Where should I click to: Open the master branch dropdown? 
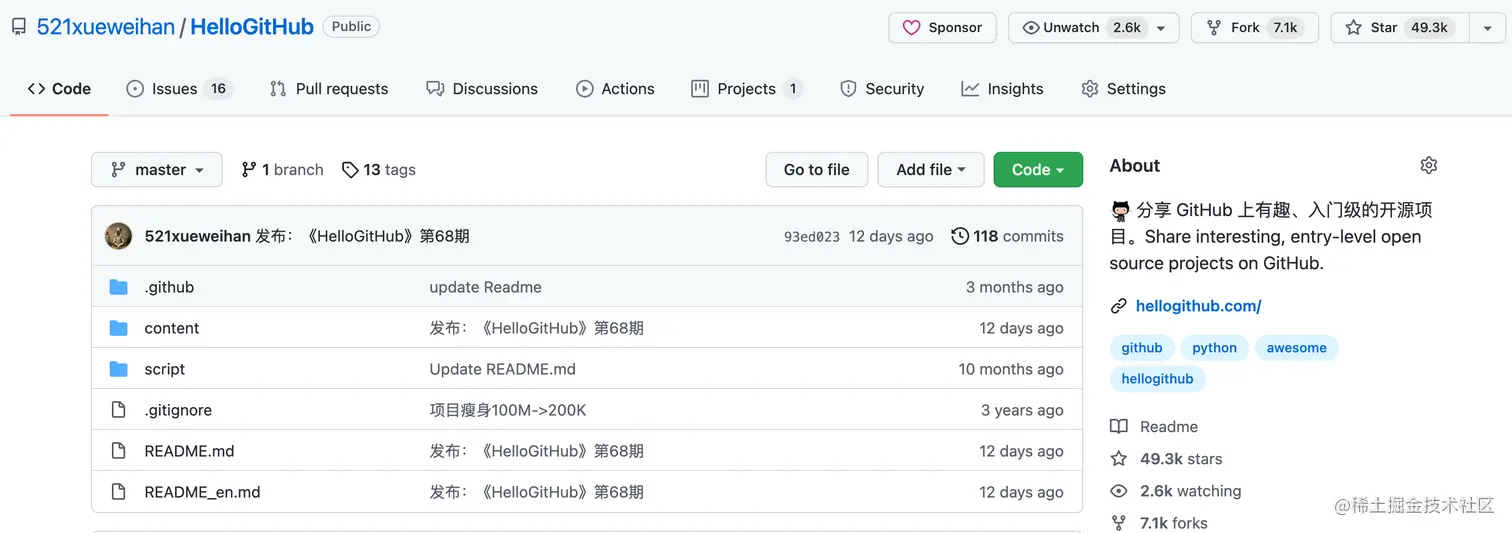pos(156,170)
